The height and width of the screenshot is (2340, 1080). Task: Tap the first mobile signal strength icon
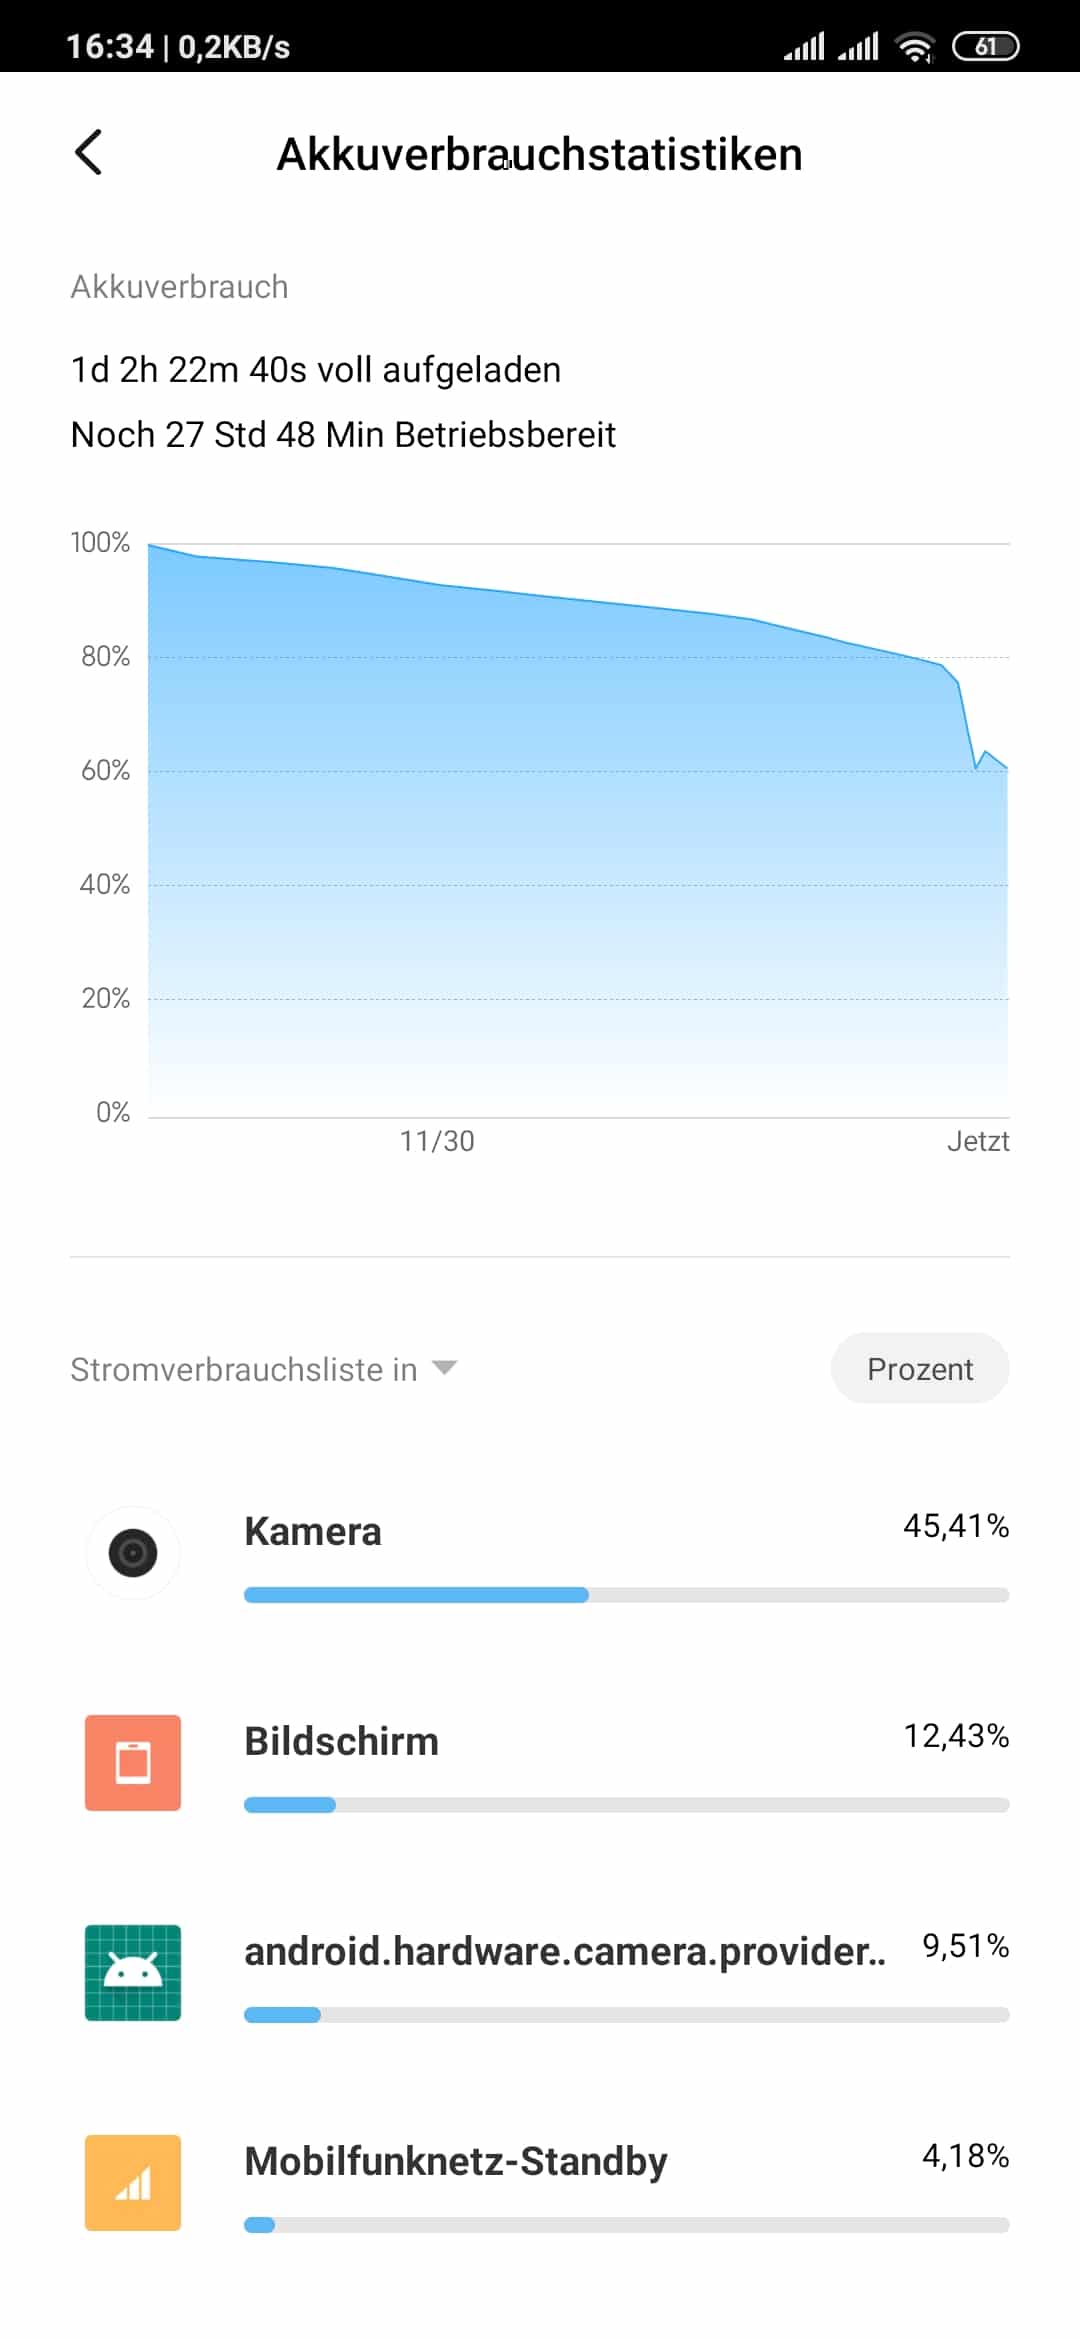[x=804, y=46]
